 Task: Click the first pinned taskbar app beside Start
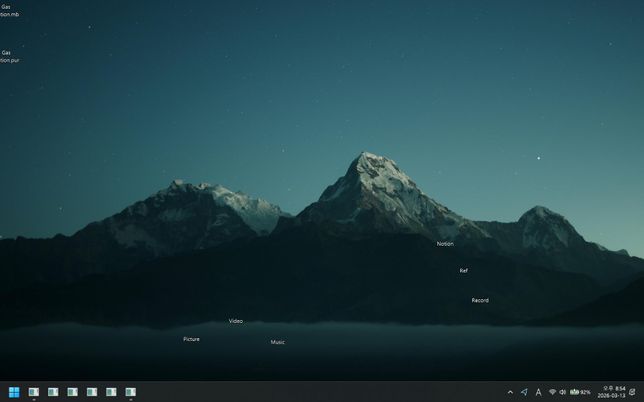34,392
